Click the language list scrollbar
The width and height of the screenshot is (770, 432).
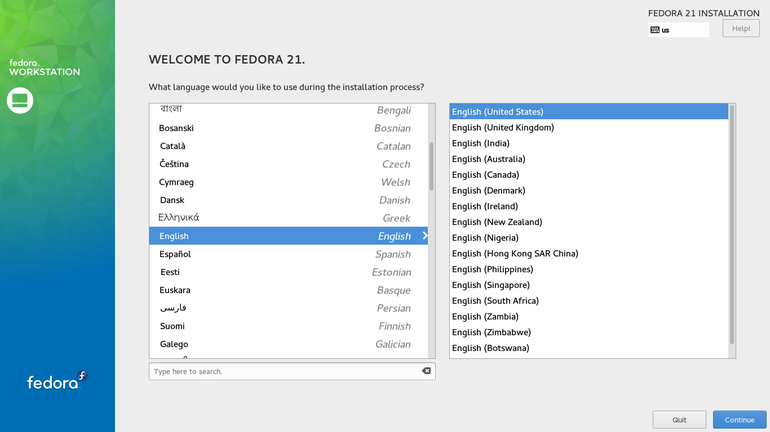(431, 166)
